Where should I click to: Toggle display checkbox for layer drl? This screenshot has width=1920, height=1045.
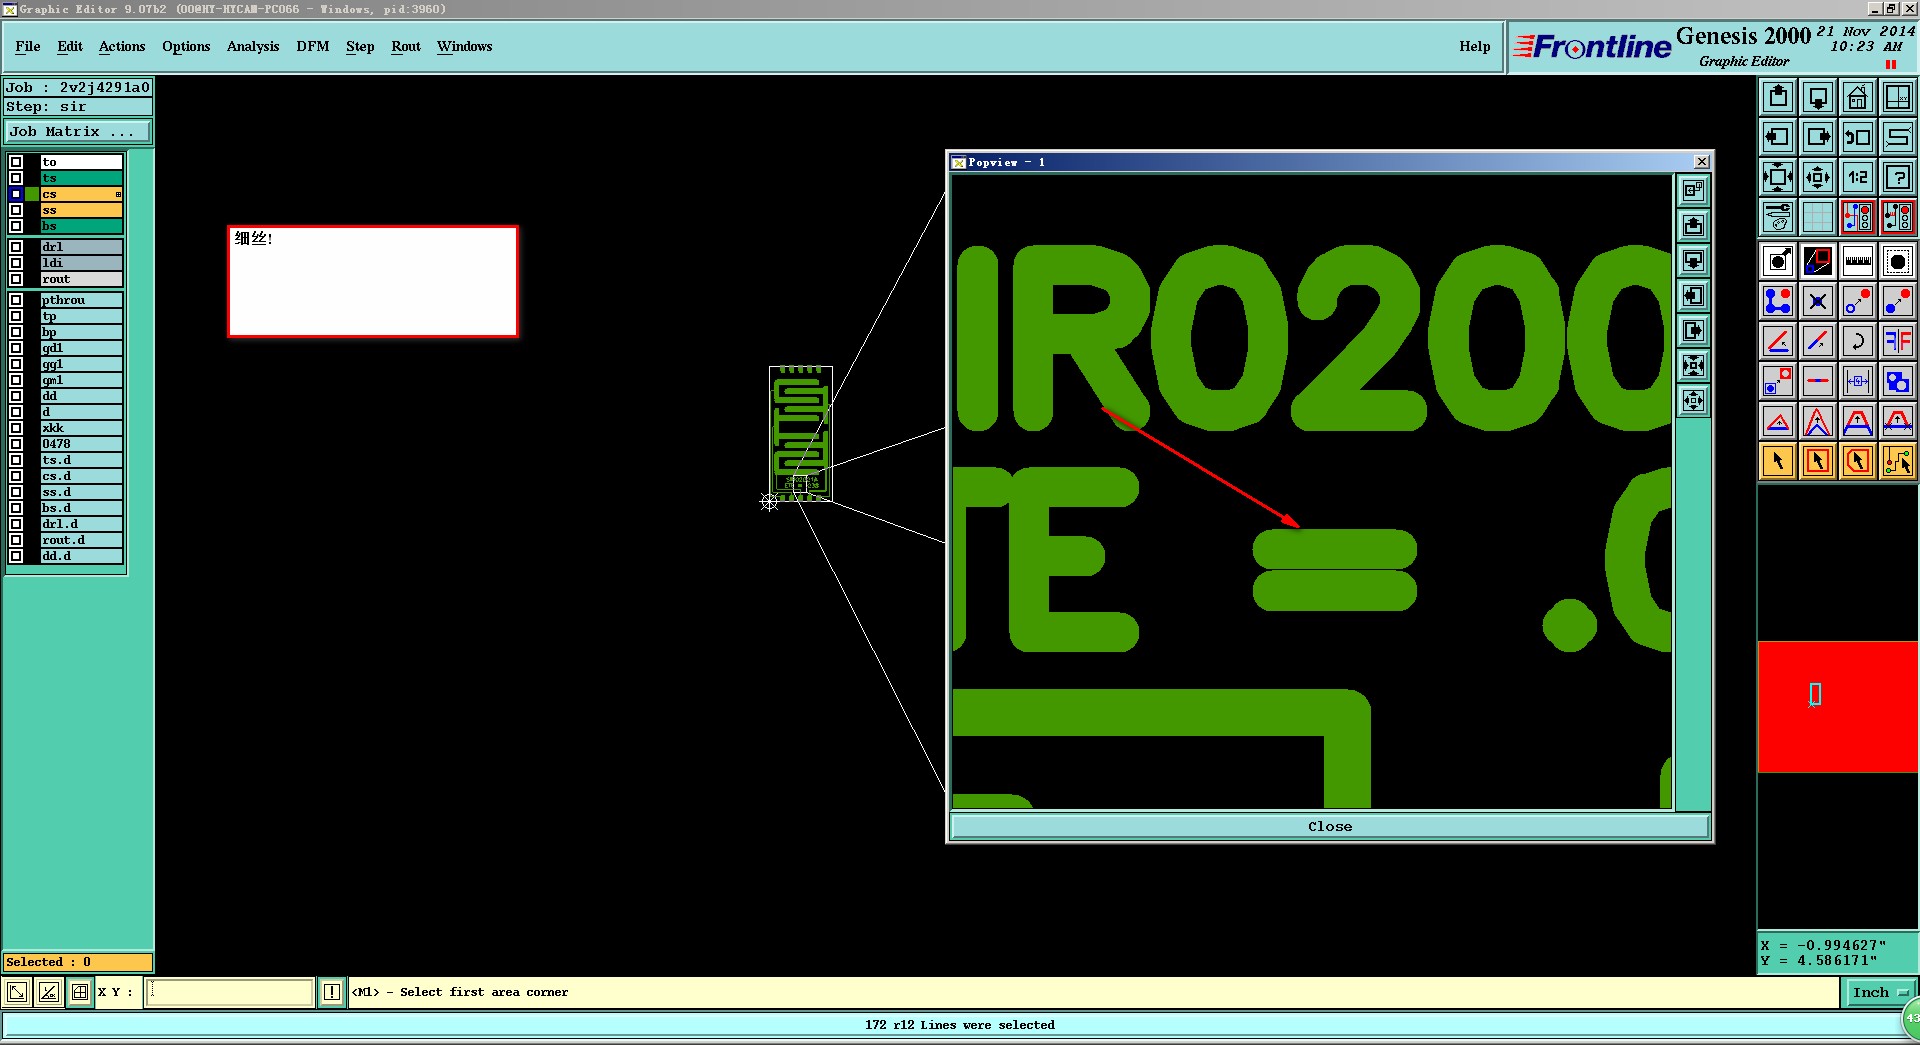[x=16, y=247]
